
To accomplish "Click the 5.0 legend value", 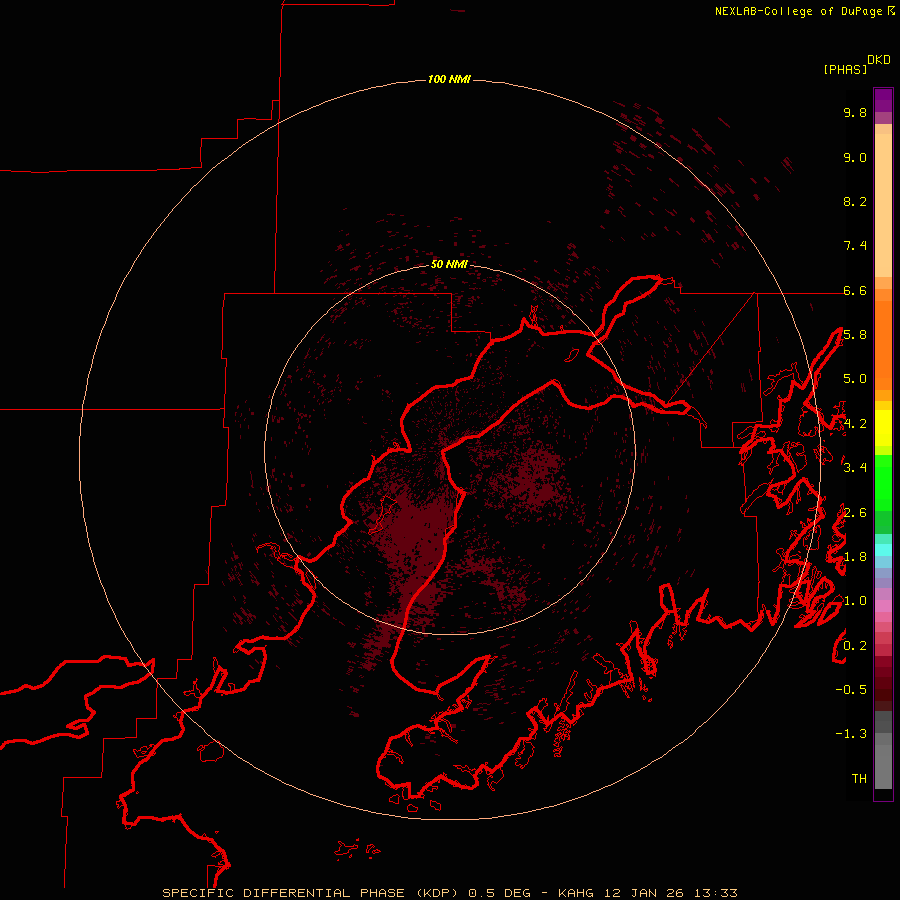I will click(x=855, y=379).
